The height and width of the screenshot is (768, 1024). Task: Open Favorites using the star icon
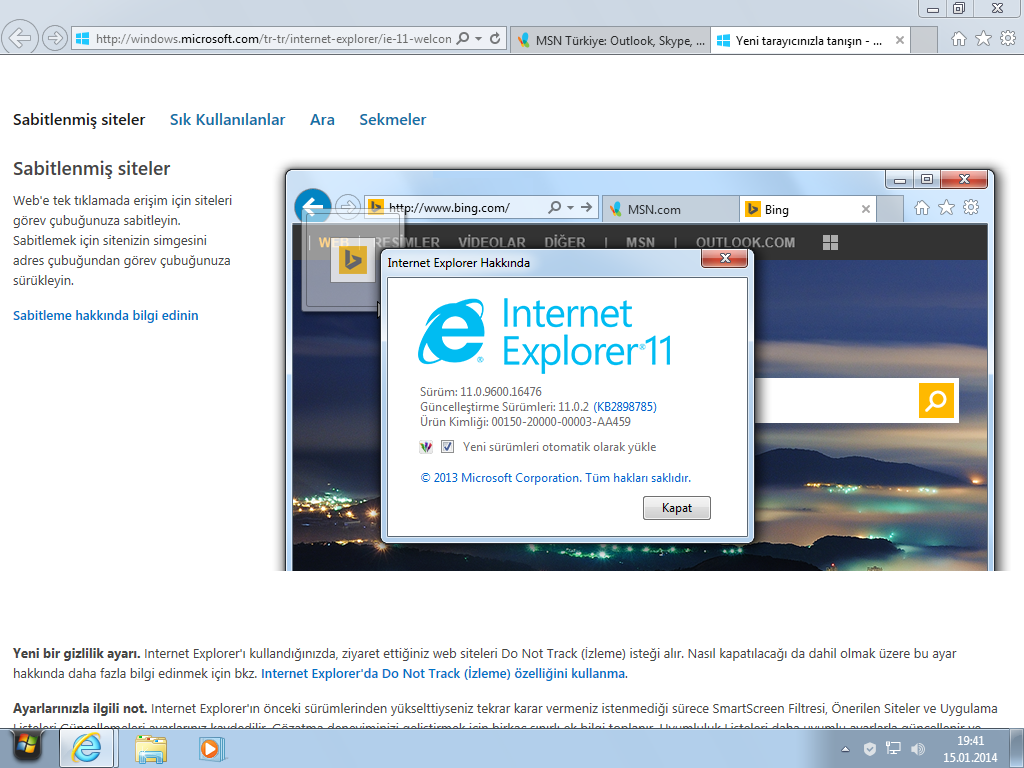983,39
